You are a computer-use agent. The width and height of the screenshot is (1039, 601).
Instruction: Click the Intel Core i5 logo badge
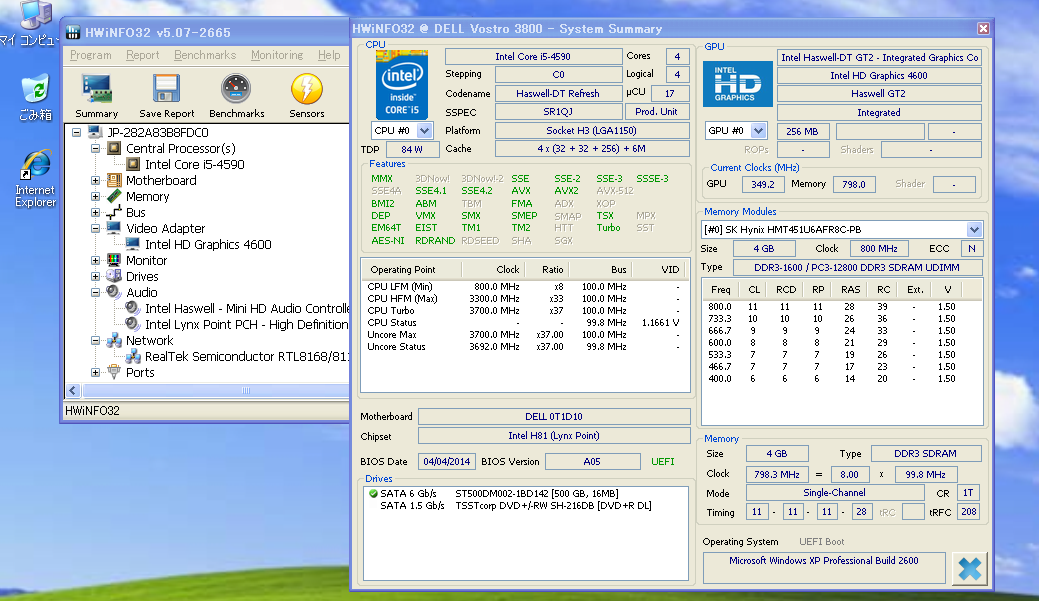[402, 85]
